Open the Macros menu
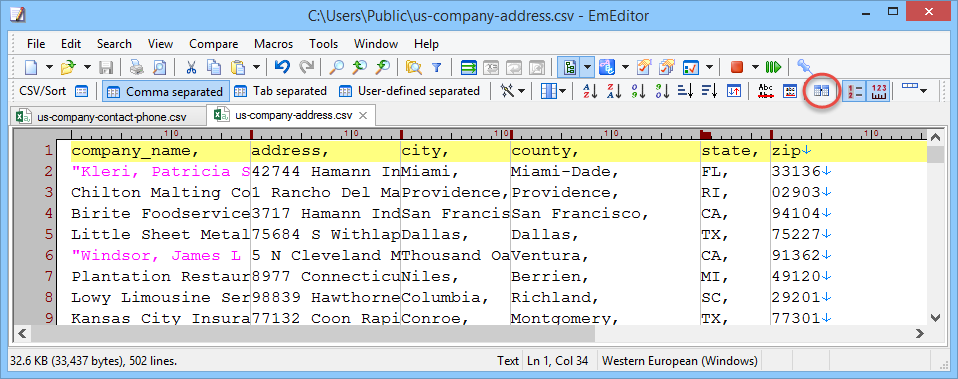This screenshot has width=958, height=379. point(273,44)
